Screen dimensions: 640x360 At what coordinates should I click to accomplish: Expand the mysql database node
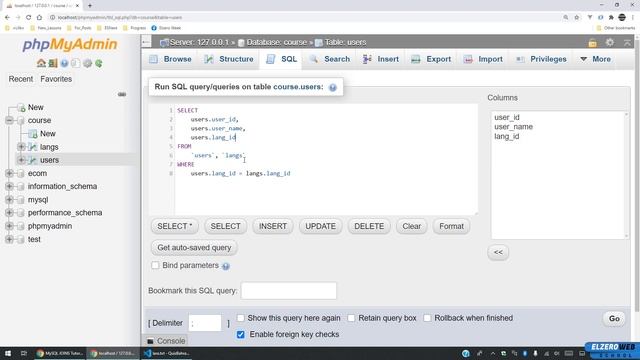pos(9,200)
